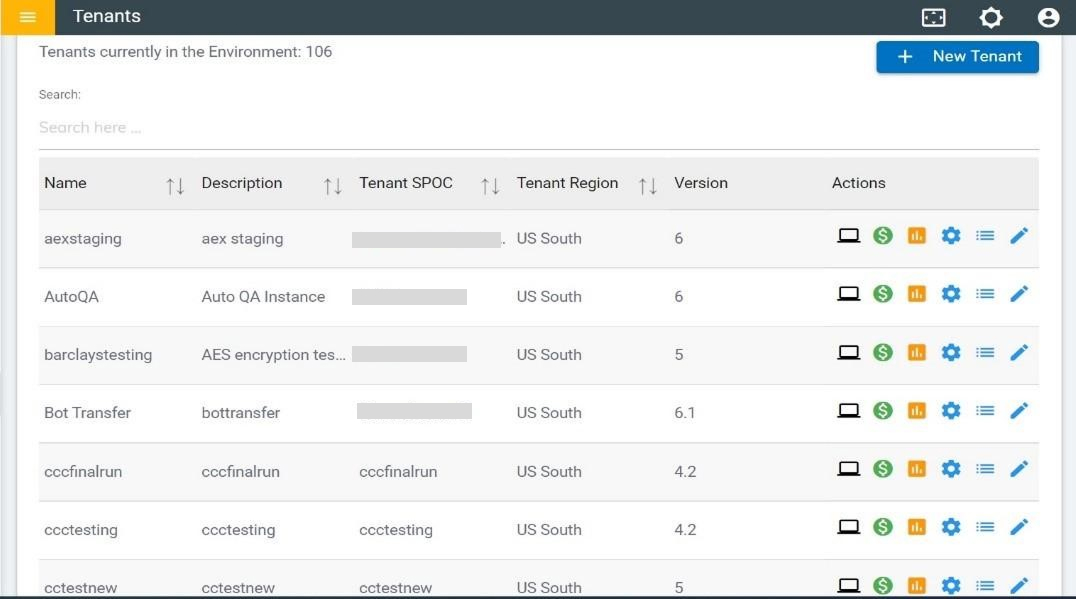This screenshot has height=599, width=1076.
Task: Select the AutoQA tenant name
Action: tap(71, 297)
